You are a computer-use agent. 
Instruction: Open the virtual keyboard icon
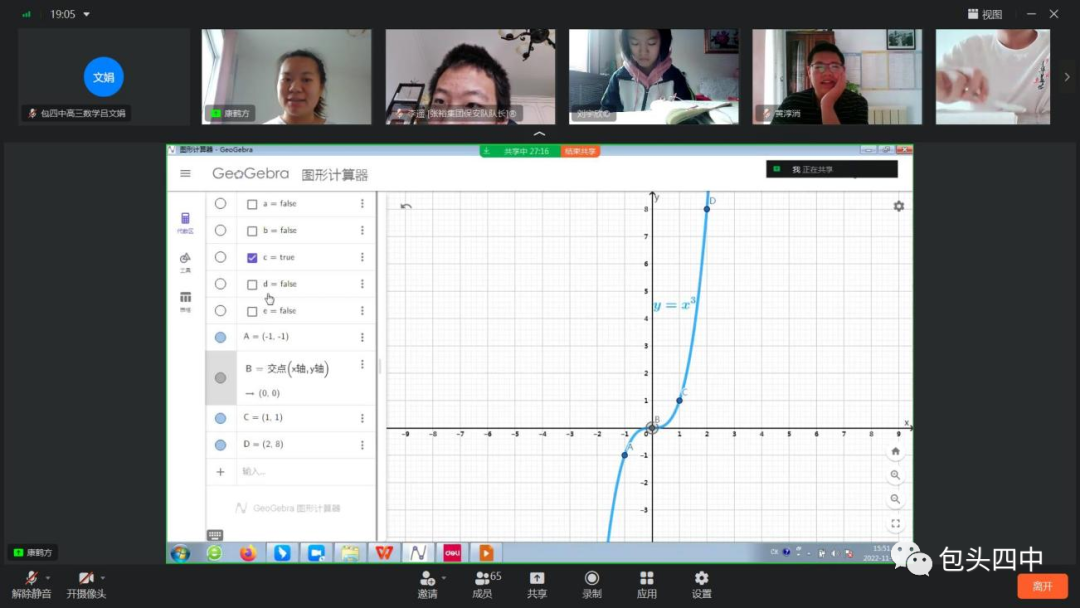(x=214, y=535)
